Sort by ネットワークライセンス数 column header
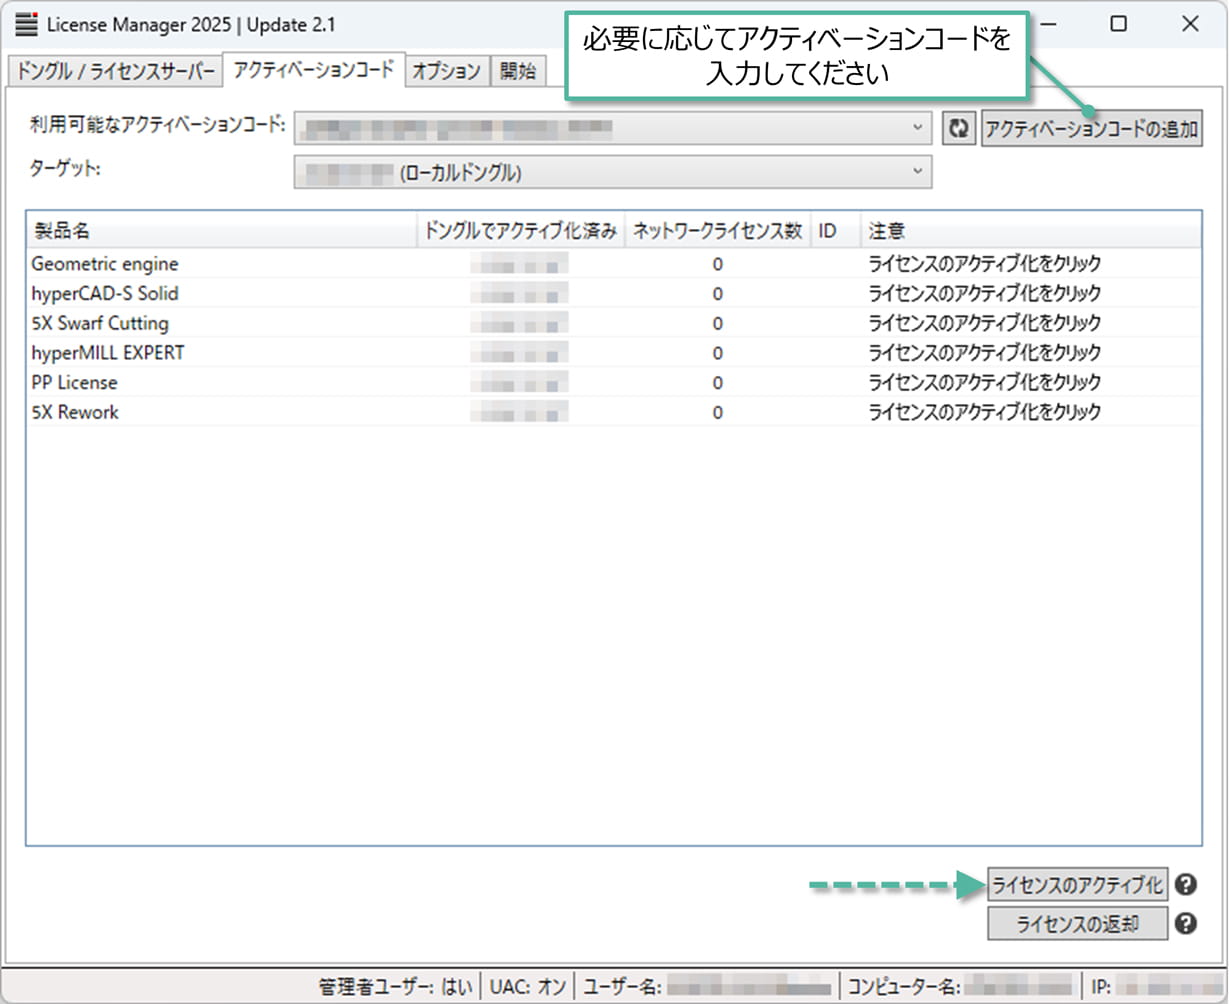1229x1004 pixels. [x=718, y=232]
